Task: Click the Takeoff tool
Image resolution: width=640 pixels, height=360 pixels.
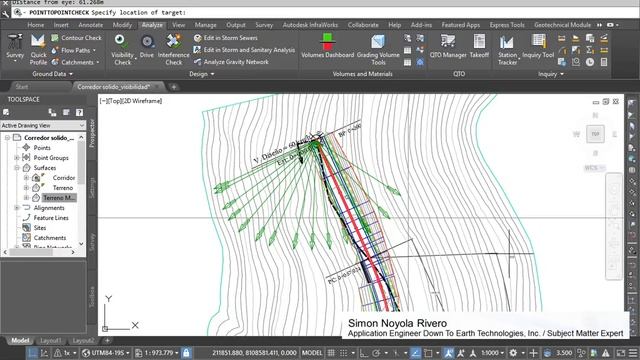Action: pos(479,46)
